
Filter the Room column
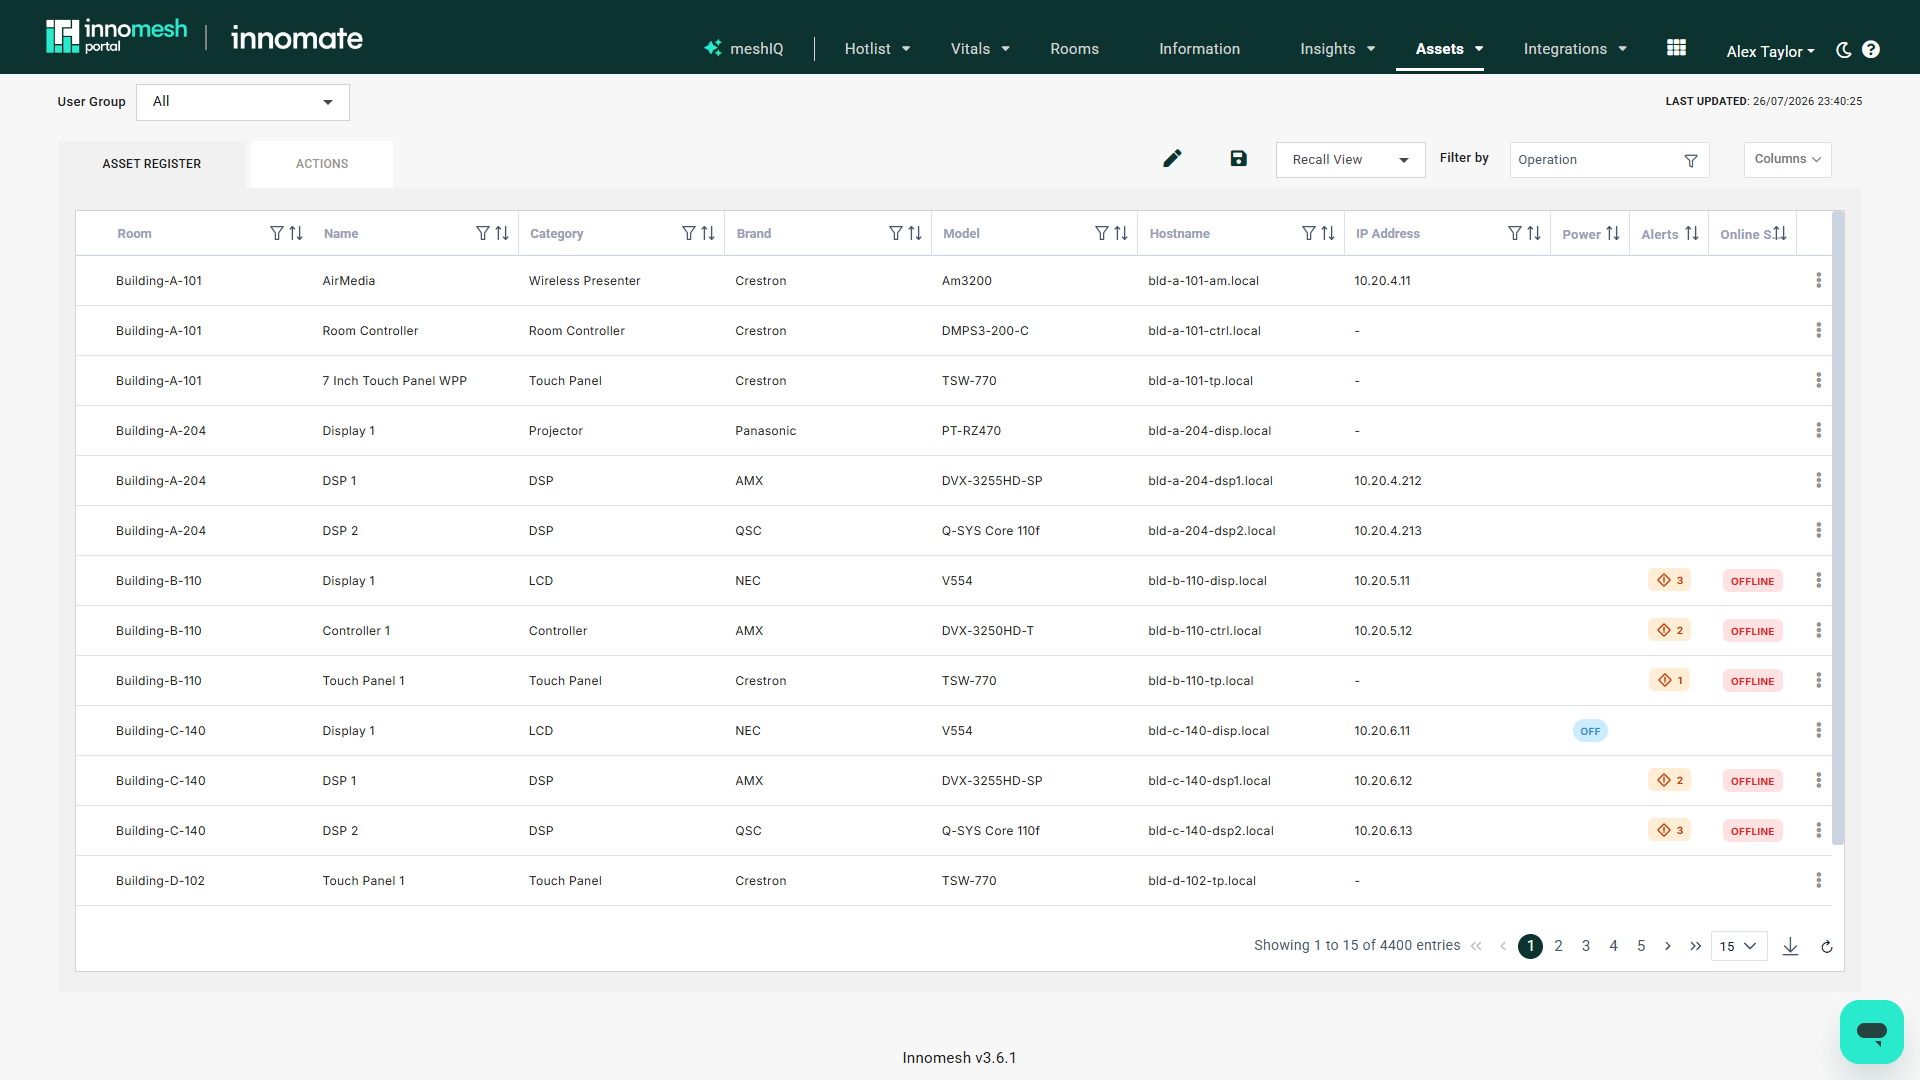coord(277,233)
